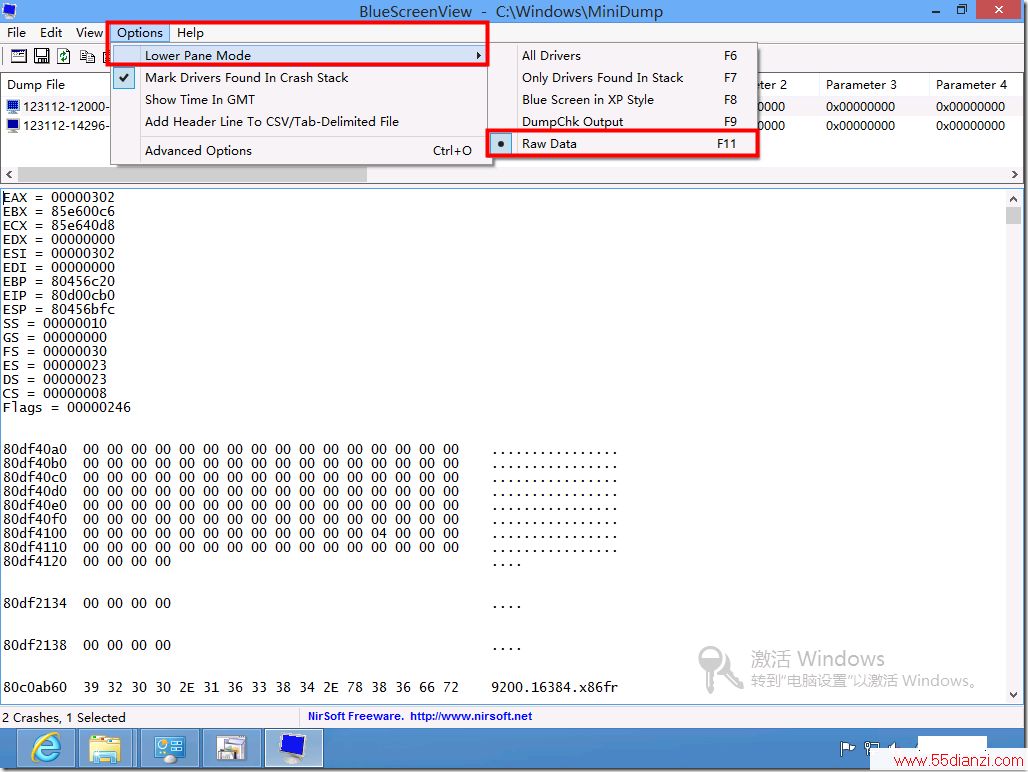Viewport: 1028px width, 772px height.
Task: Select Blue Screen in XP Style mode
Action: (623, 100)
